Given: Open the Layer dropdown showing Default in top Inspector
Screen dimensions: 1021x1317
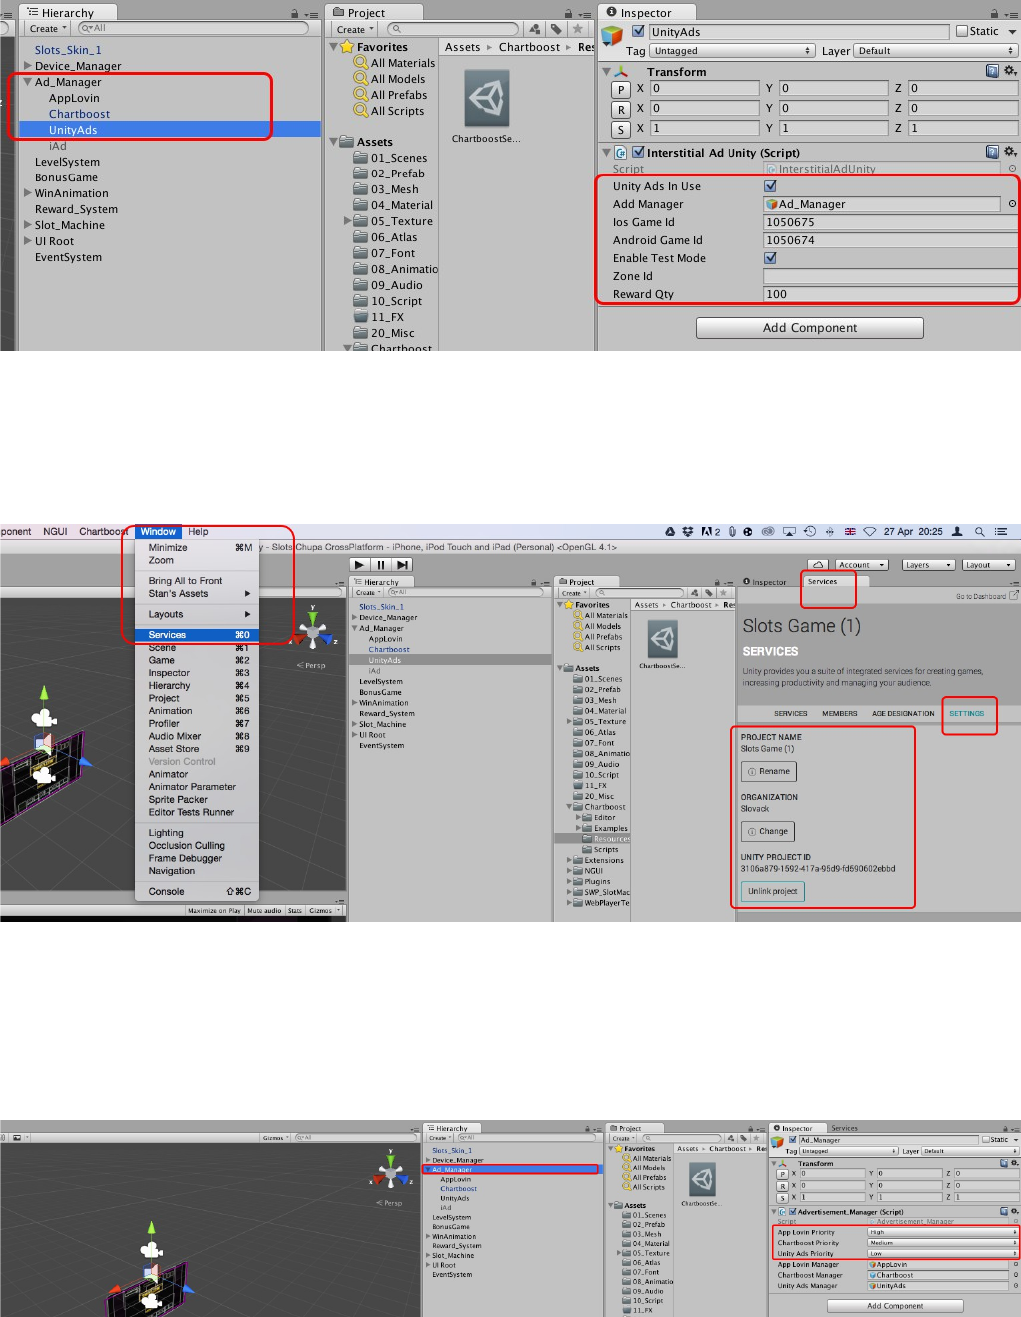Looking at the screenshot, I should 936,51.
